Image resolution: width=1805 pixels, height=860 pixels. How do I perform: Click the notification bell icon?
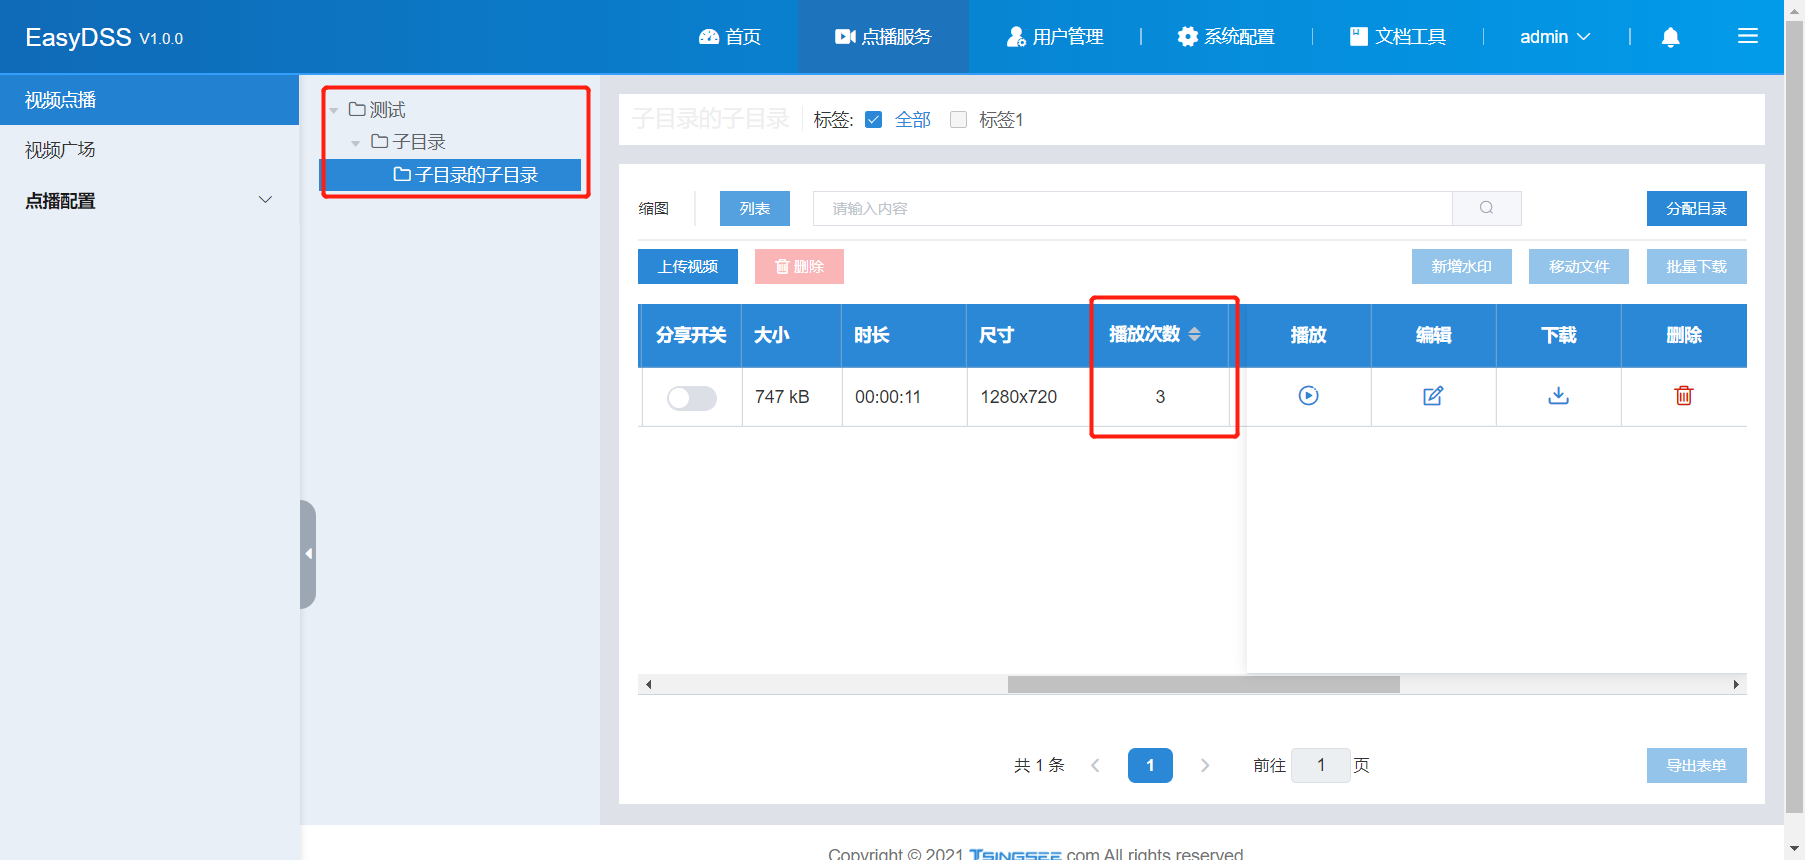1670,37
